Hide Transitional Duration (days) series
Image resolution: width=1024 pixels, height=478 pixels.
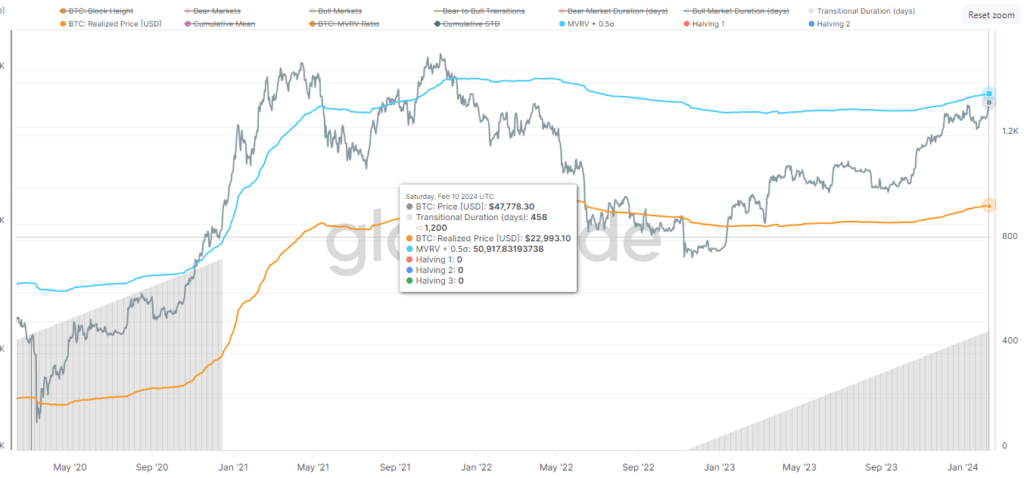coord(861,11)
